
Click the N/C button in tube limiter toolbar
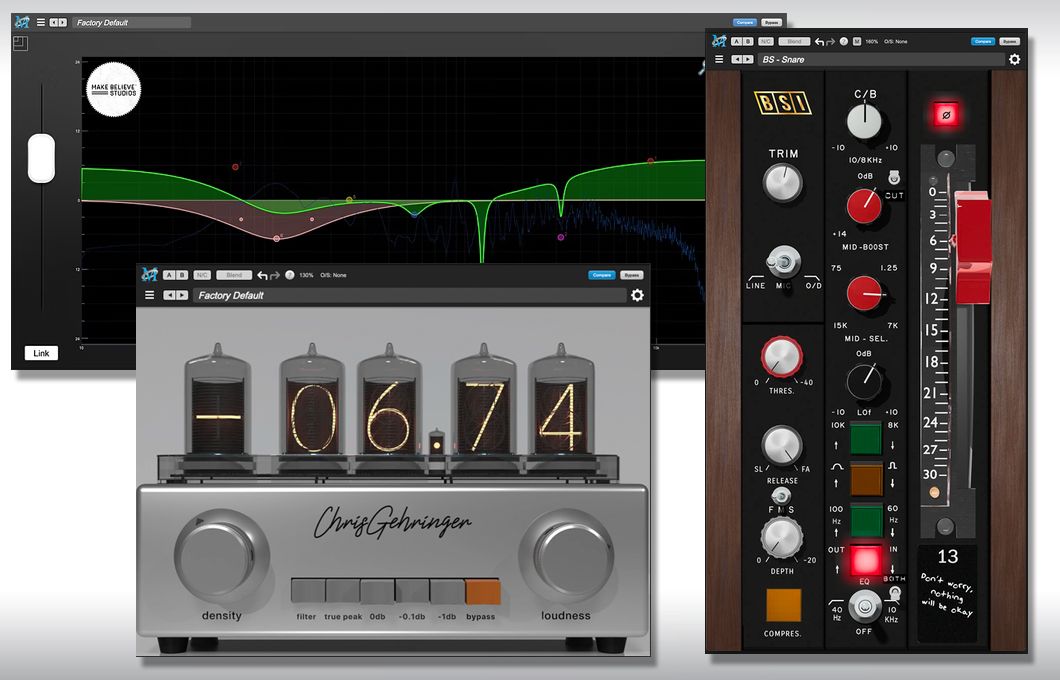coord(202,275)
